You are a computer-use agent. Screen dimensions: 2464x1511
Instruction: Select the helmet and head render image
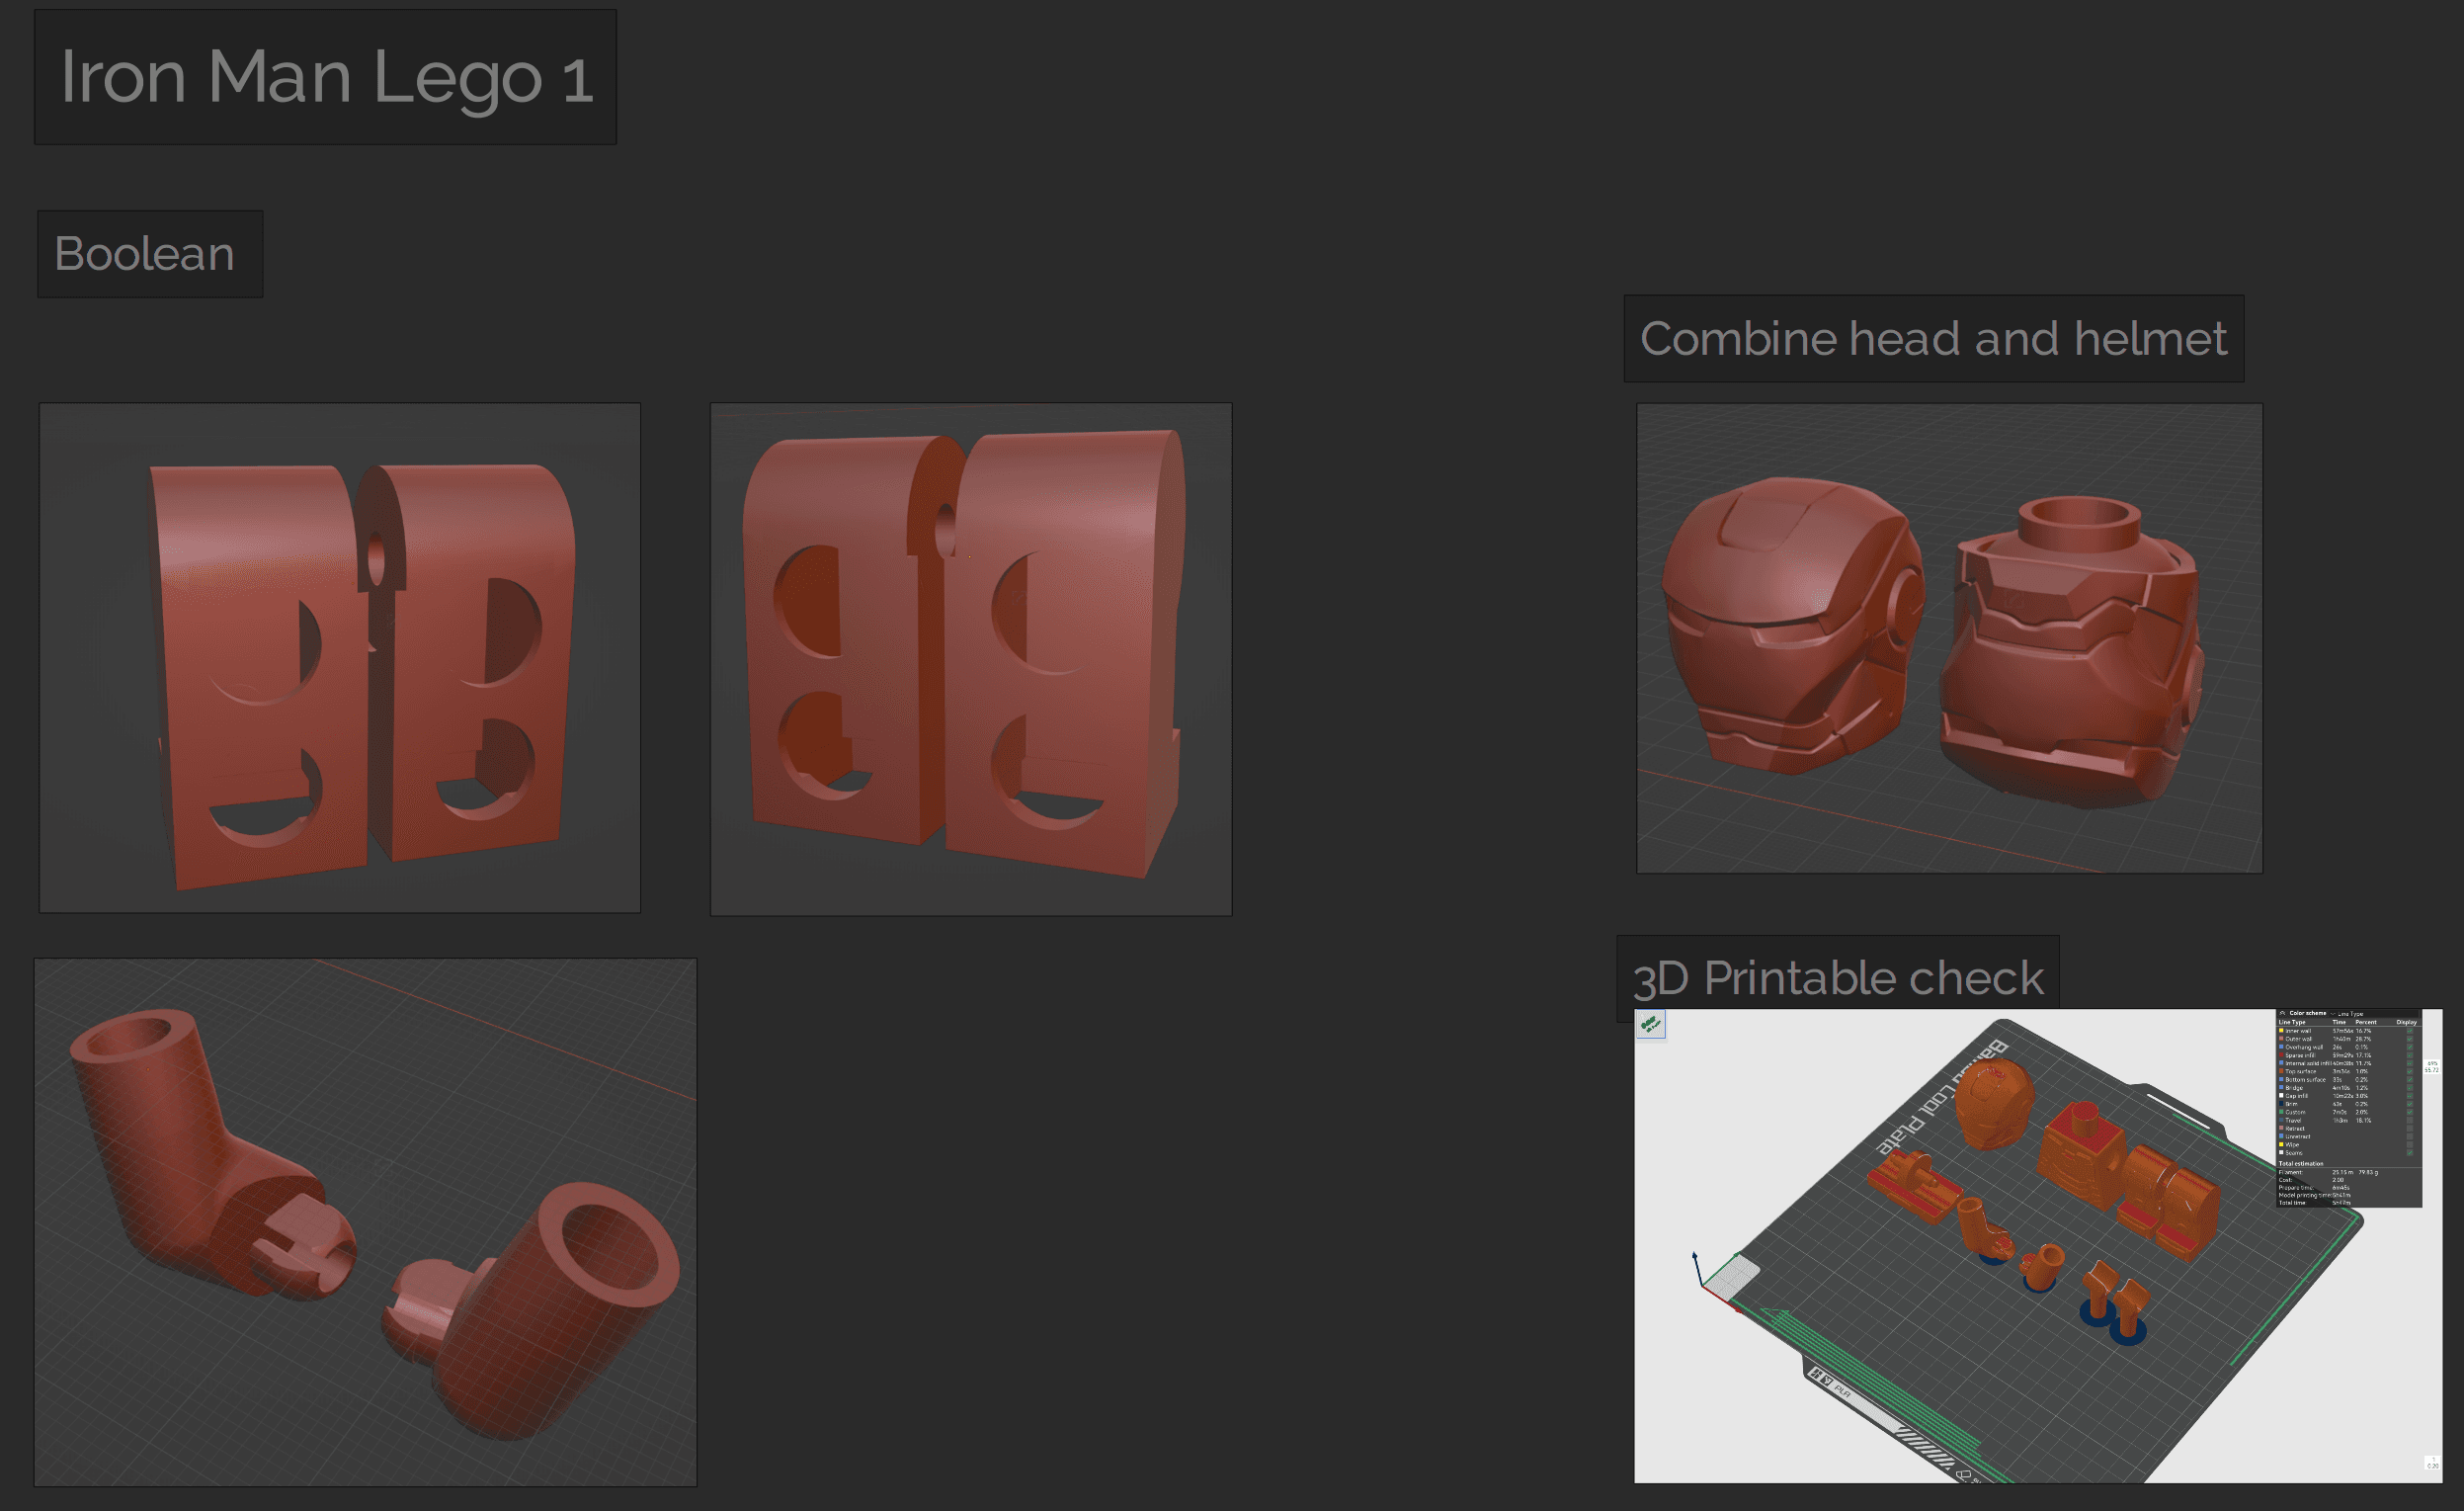click(x=1948, y=638)
